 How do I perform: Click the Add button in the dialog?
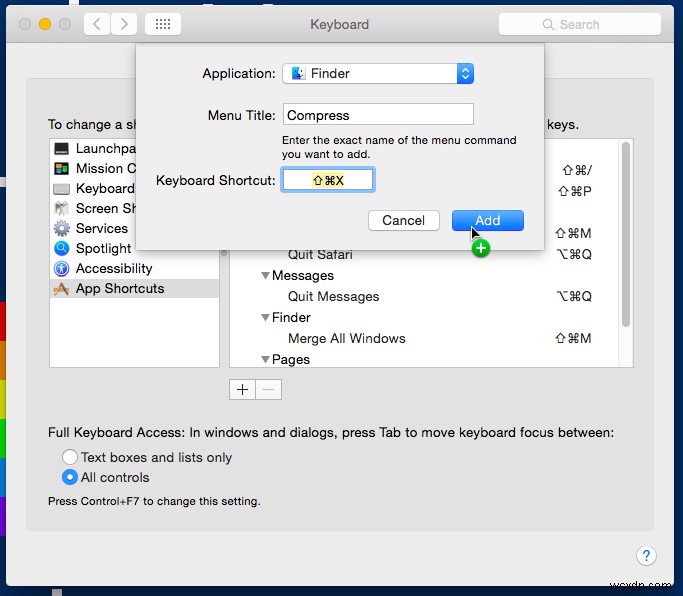[x=488, y=220]
